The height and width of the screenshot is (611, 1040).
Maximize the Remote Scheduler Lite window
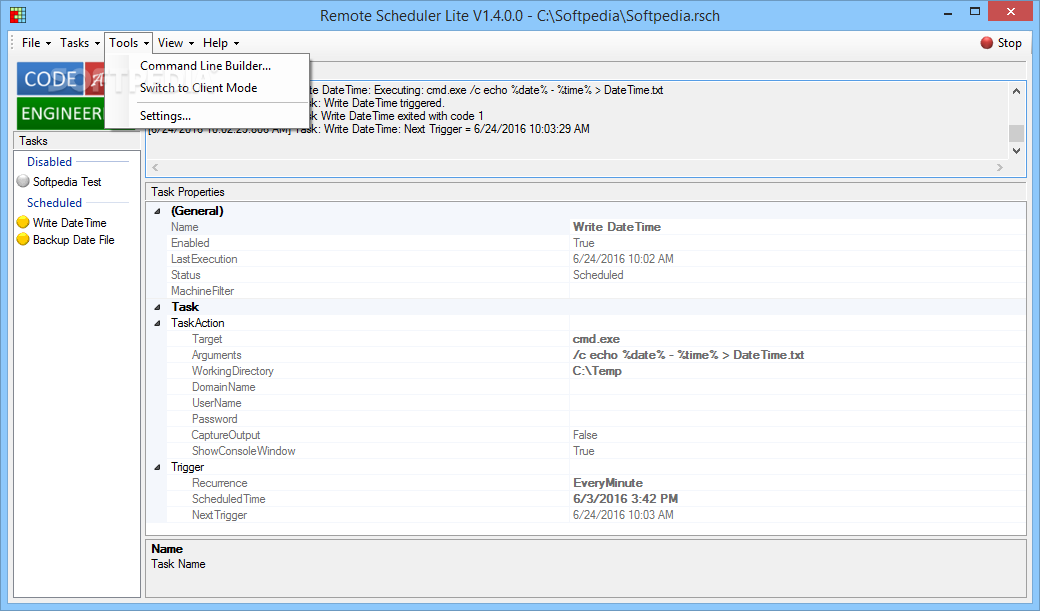pos(974,13)
